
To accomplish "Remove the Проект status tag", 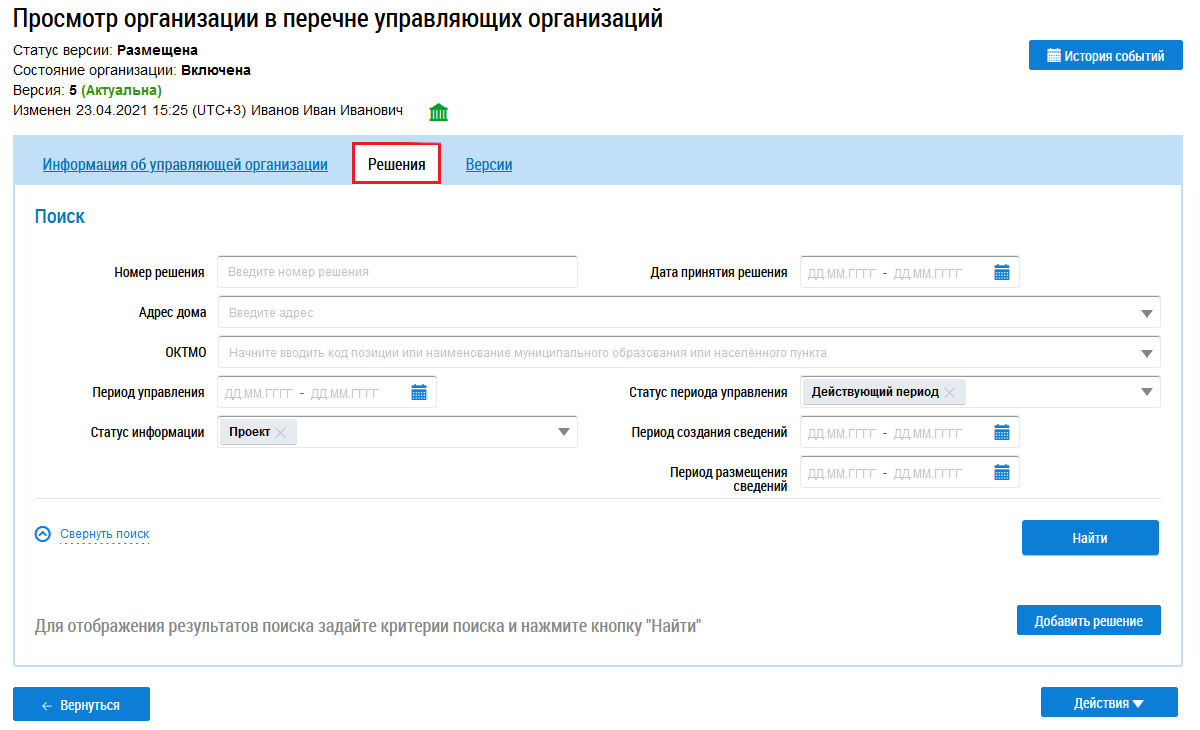I will click(x=281, y=432).
